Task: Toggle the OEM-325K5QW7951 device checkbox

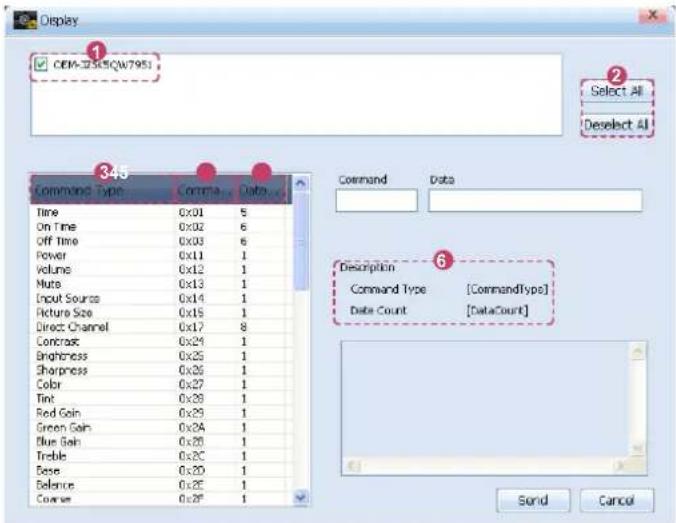Action: (41, 65)
